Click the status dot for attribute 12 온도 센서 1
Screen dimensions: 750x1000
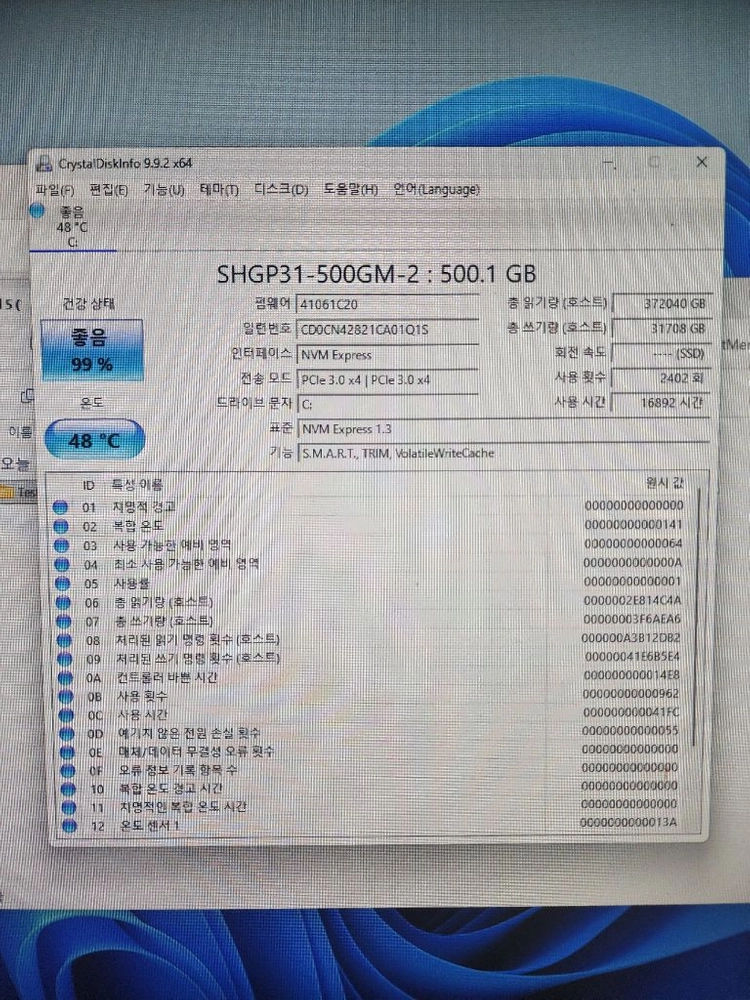(x=70, y=827)
